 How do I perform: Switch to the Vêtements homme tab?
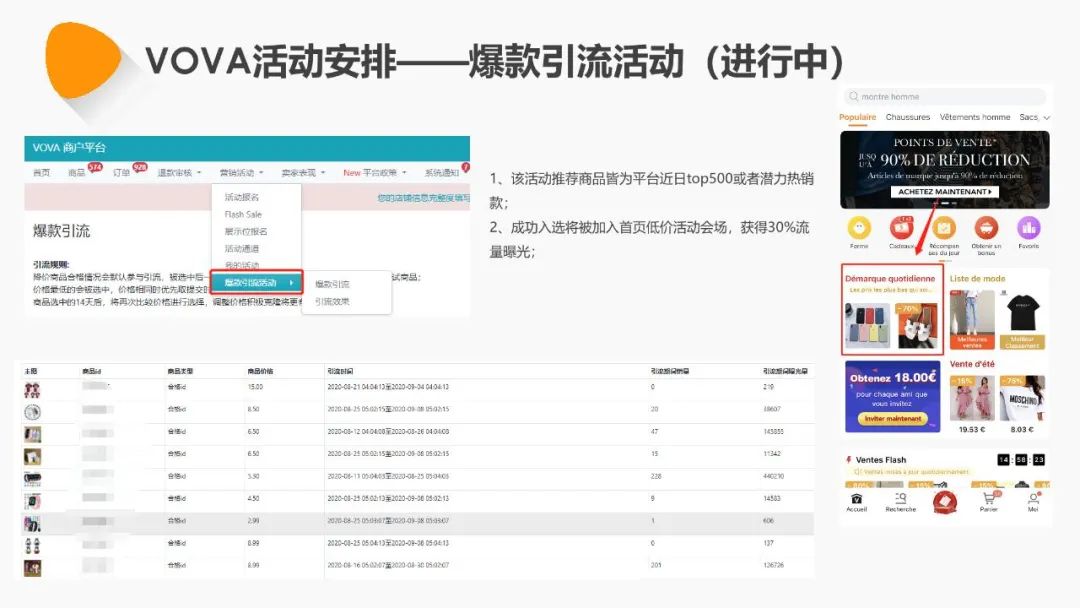[975, 117]
